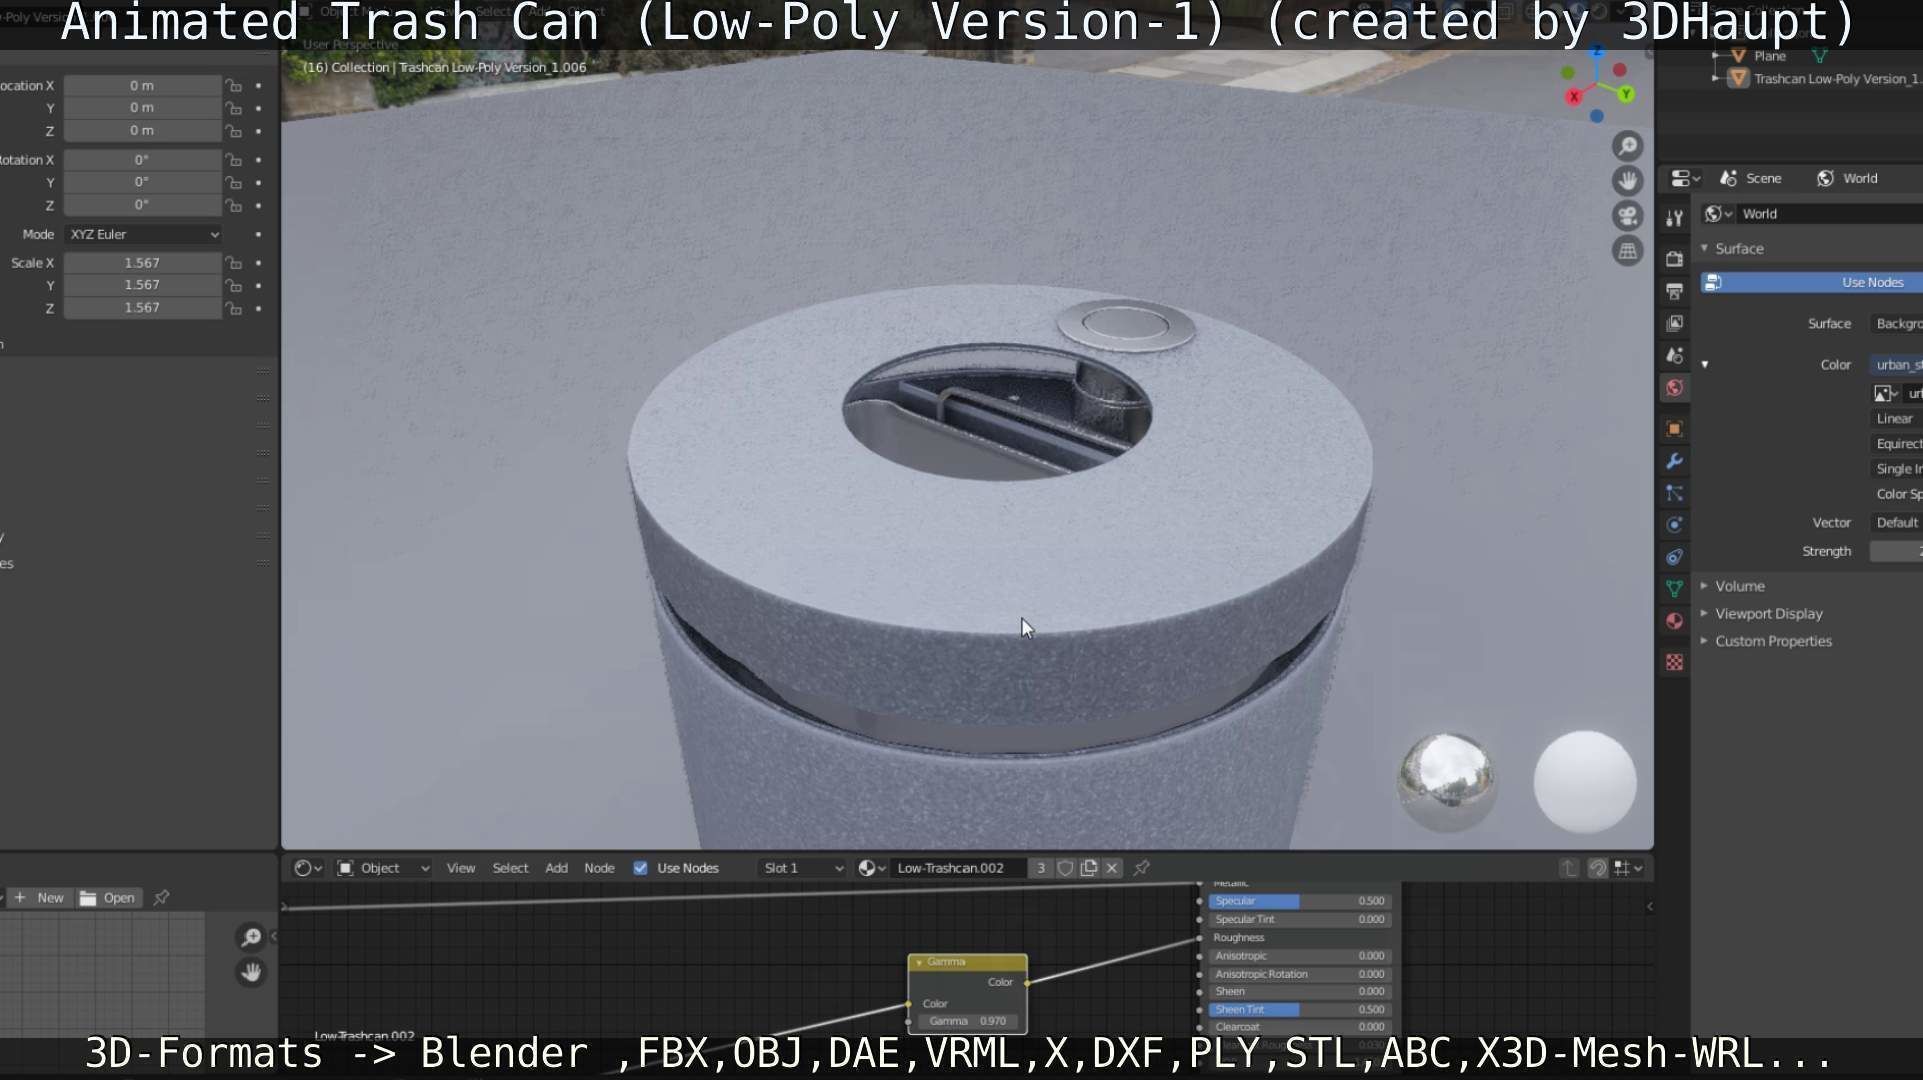Click the viewport pan hand icon
The image size is (1923, 1080).
[1628, 181]
